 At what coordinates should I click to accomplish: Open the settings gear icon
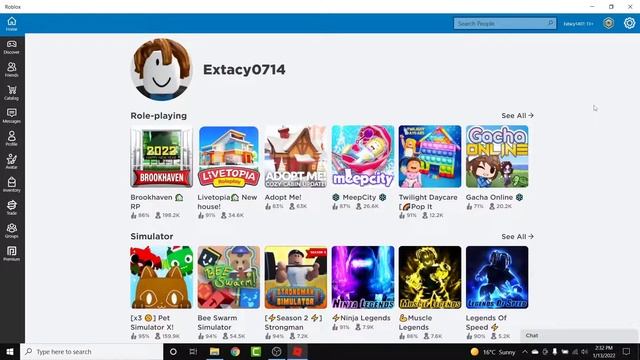pos(629,23)
